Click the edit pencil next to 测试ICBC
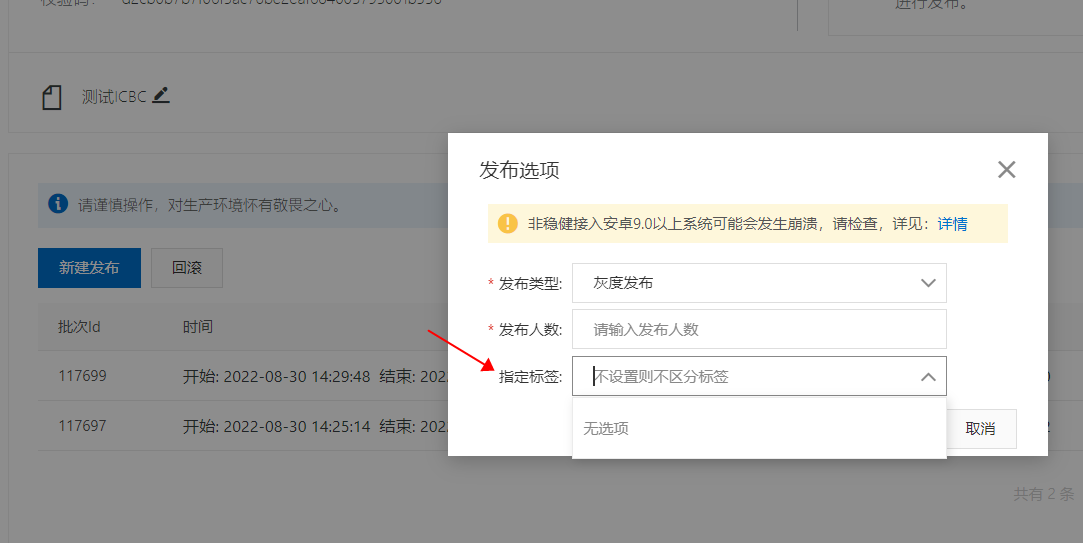The image size is (1083, 543). point(161,95)
